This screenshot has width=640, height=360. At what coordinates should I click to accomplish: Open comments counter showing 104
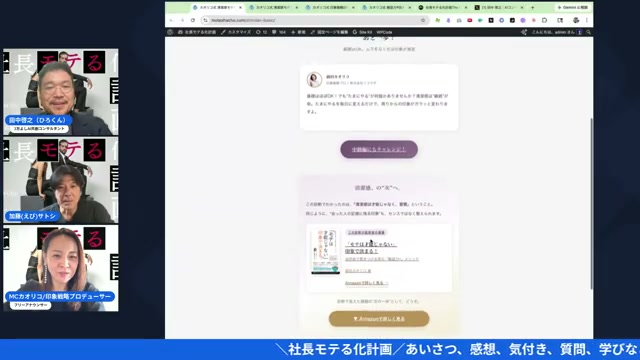279,32
